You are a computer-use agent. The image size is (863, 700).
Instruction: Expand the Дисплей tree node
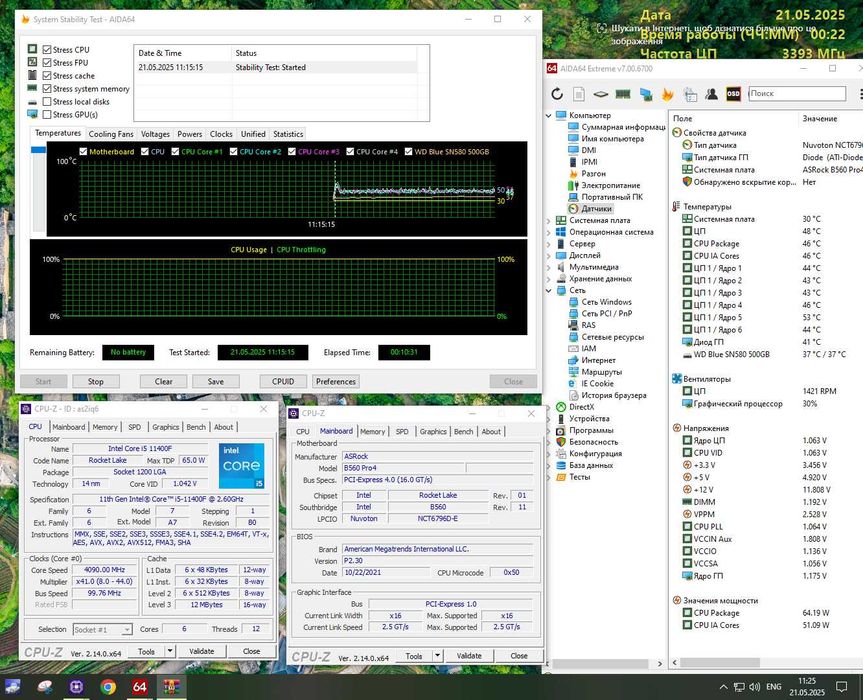click(548, 255)
